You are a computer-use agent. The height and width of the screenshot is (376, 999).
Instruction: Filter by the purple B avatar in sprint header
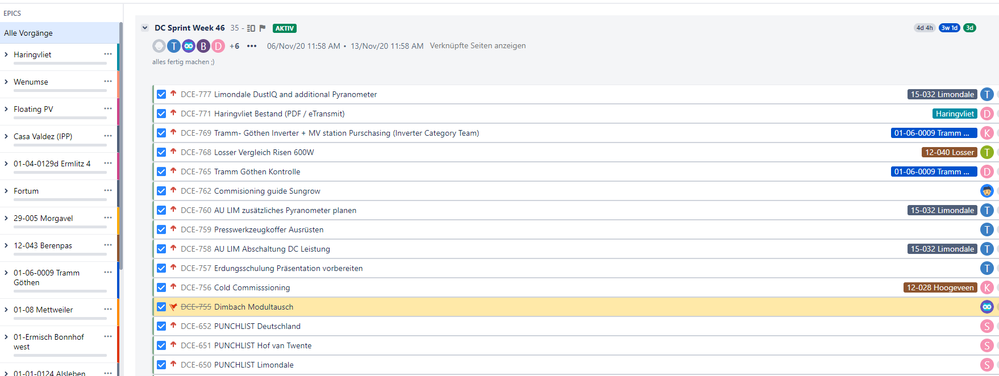pyautogui.click(x=203, y=46)
